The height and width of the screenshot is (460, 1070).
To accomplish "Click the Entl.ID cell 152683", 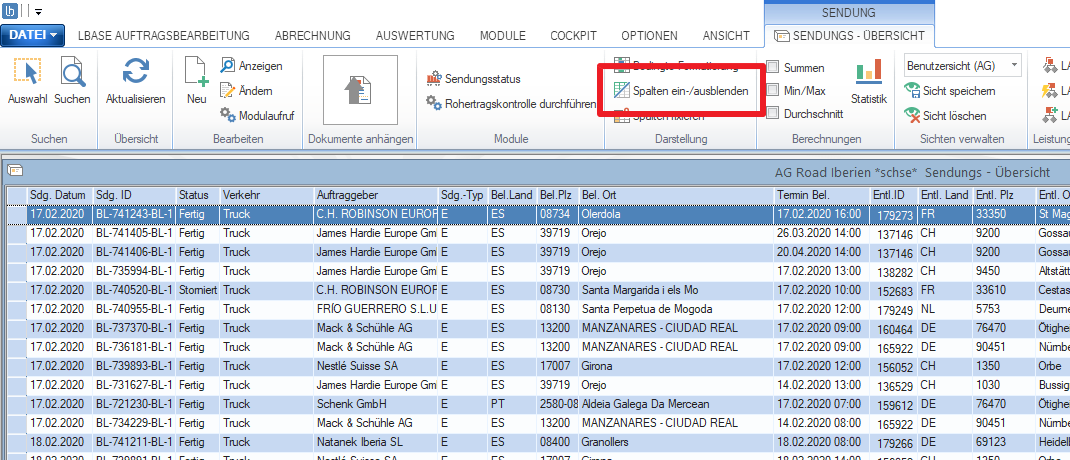I will coord(893,290).
